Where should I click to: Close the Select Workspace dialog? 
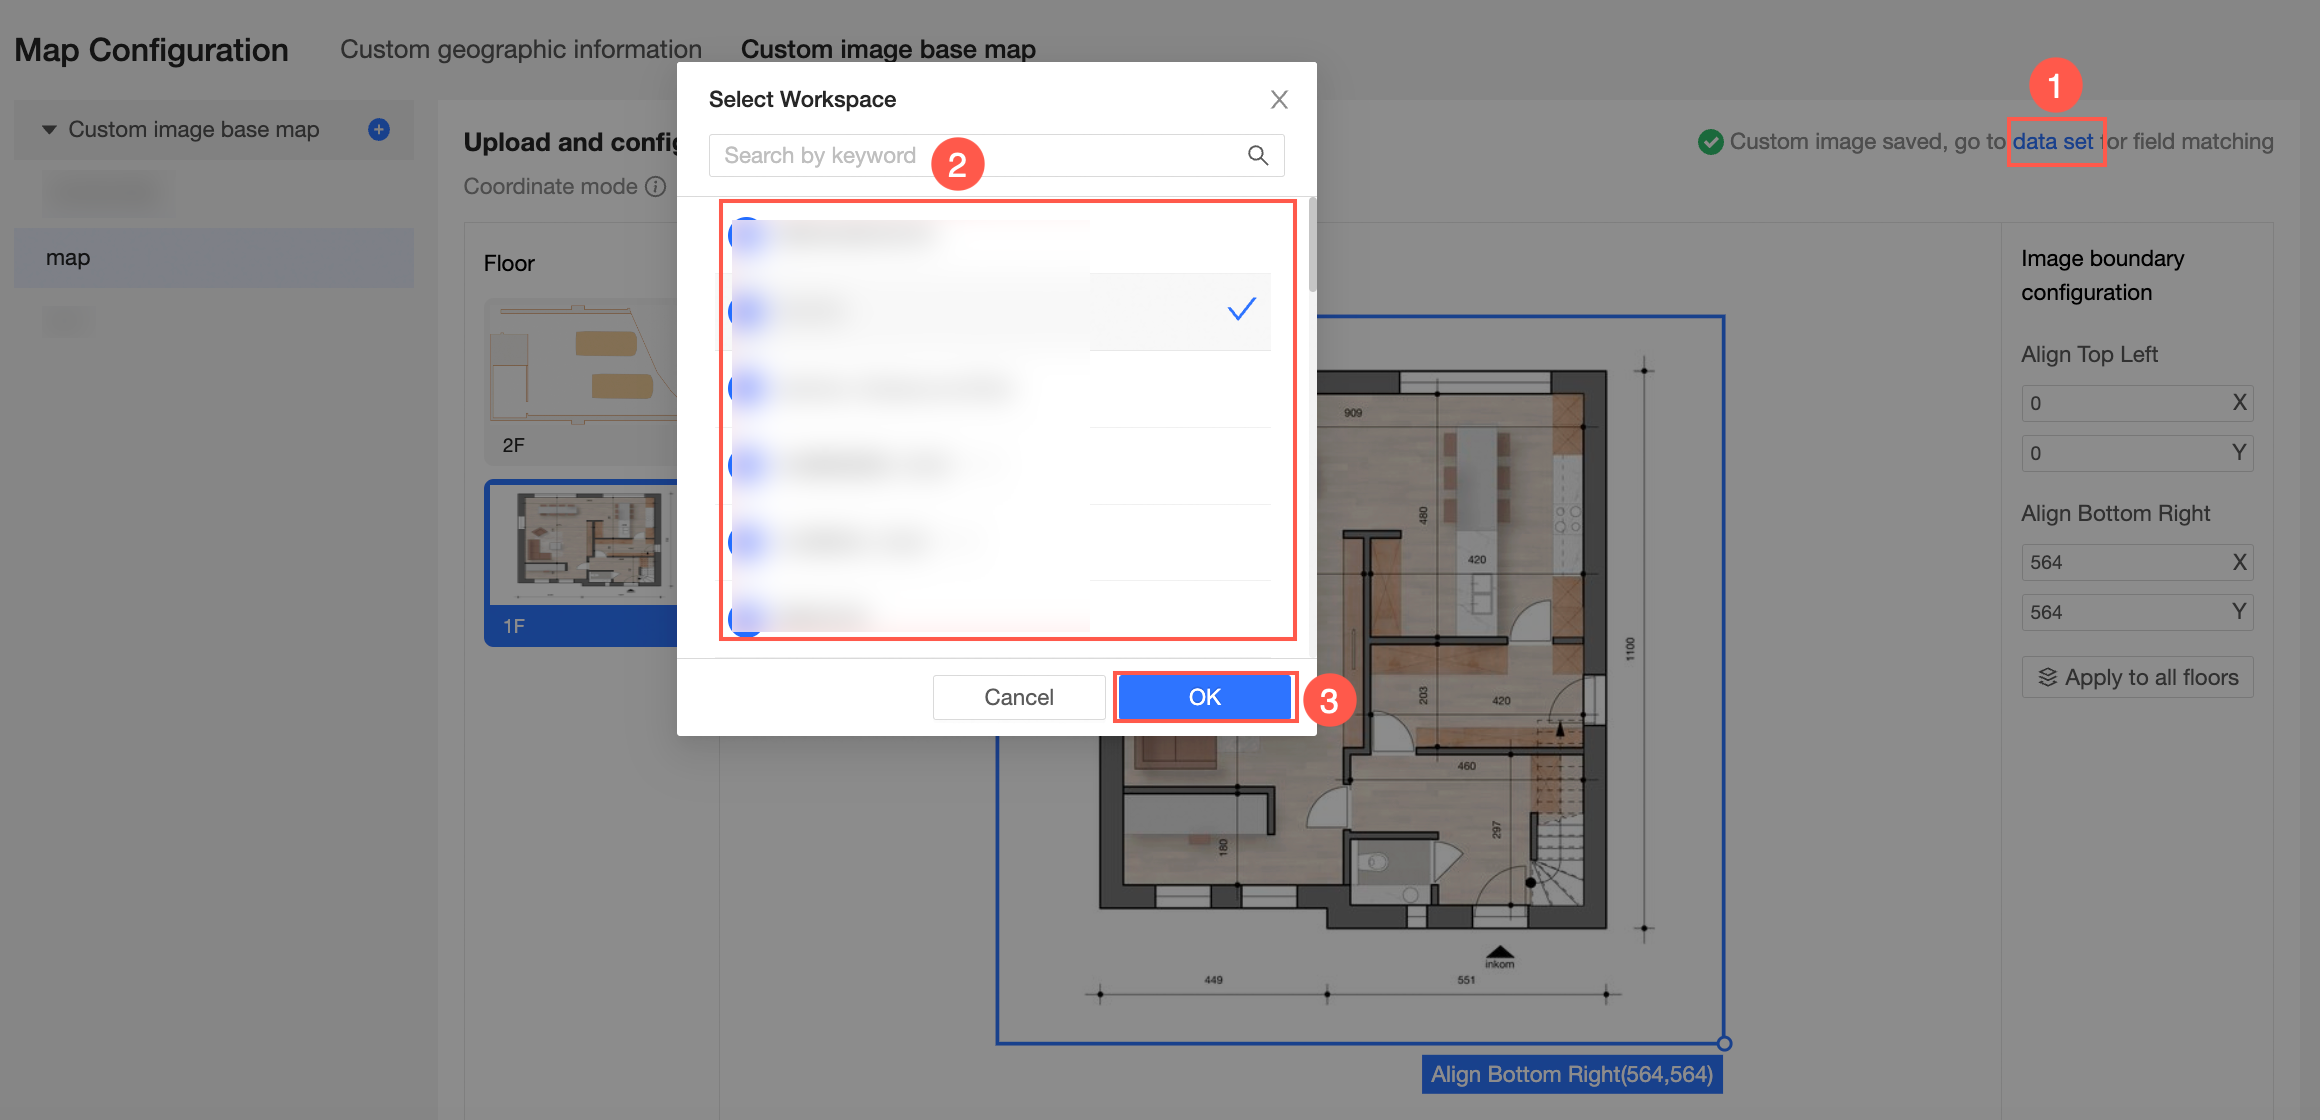tap(1278, 99)
